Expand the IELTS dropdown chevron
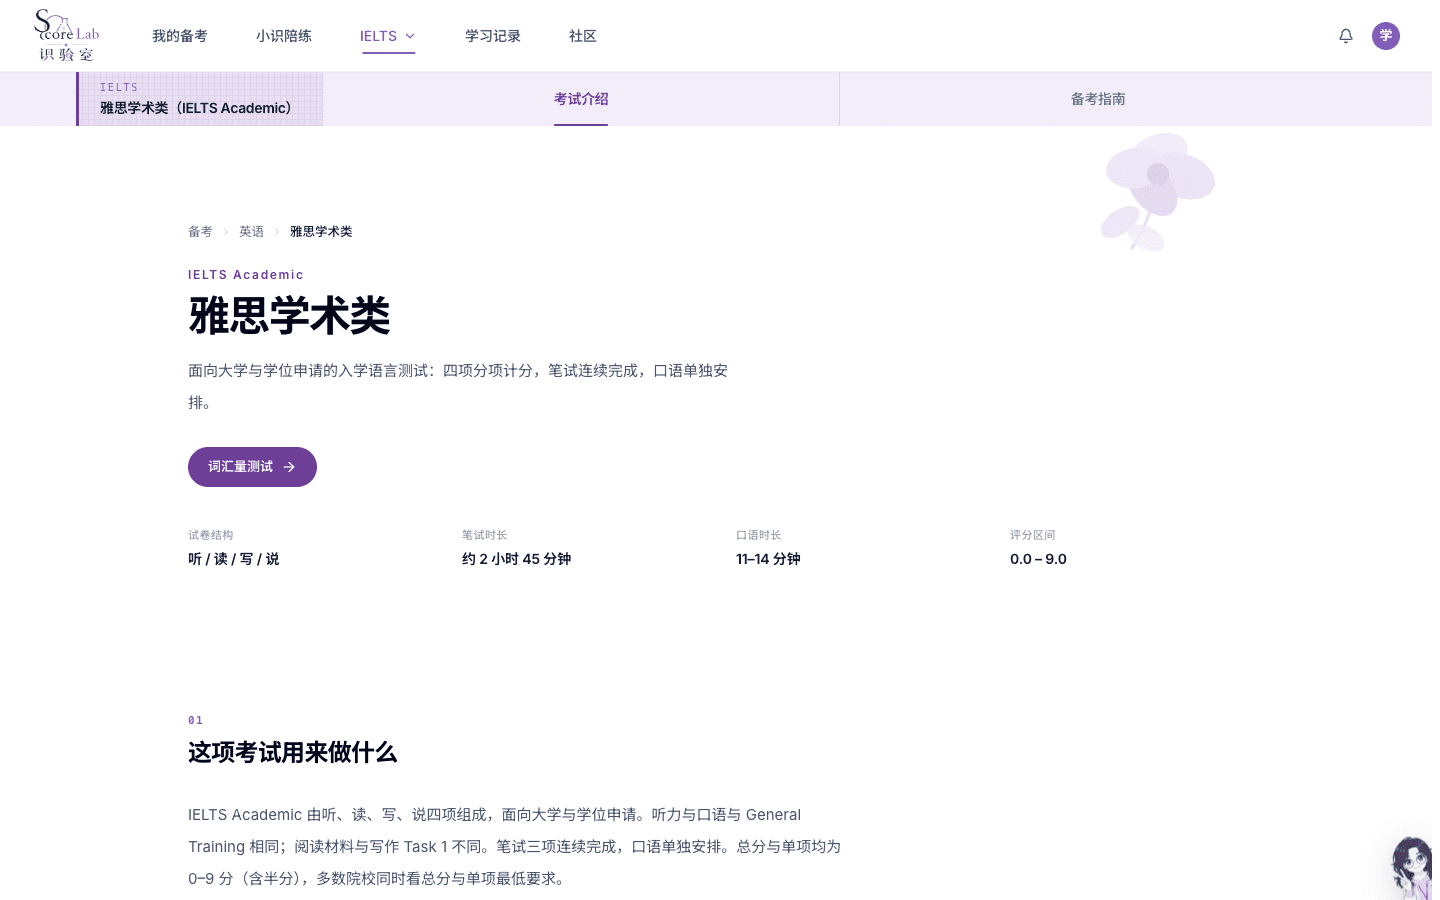The height and width of the screenshot is (900, 1440). coord(410,36)
